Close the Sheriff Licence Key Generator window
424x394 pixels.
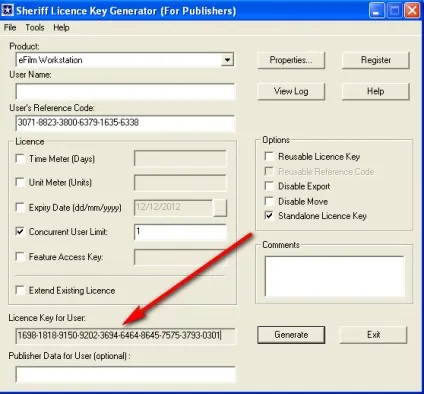coord(412,11)
